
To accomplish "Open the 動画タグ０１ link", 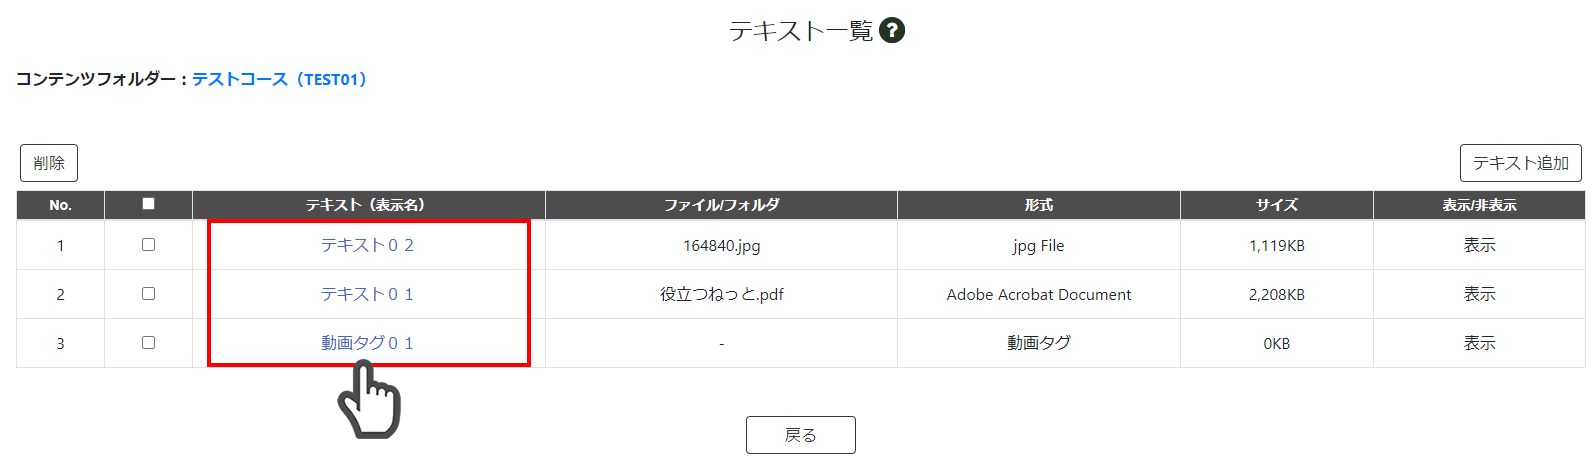I will click(x=367, y=343).
